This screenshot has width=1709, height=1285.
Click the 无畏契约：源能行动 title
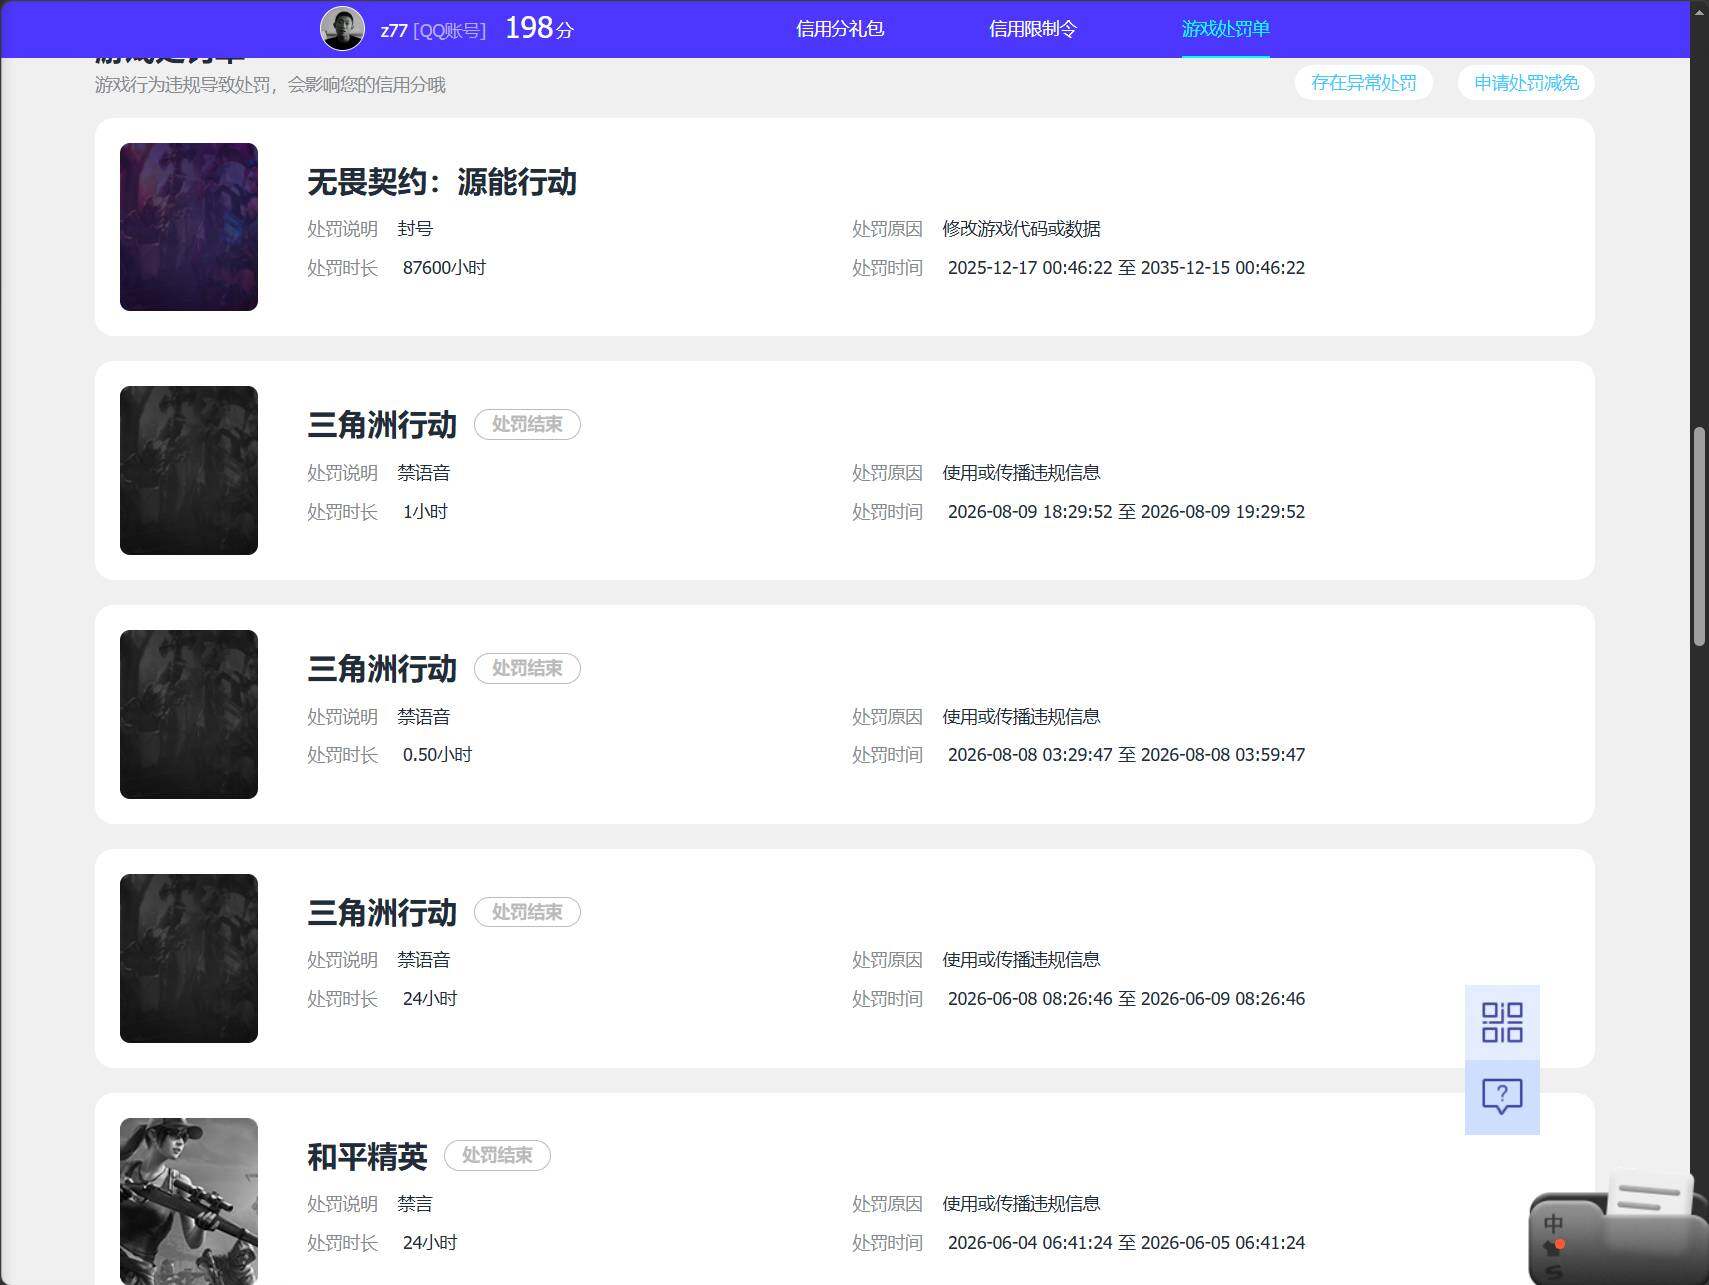(442, 182)
